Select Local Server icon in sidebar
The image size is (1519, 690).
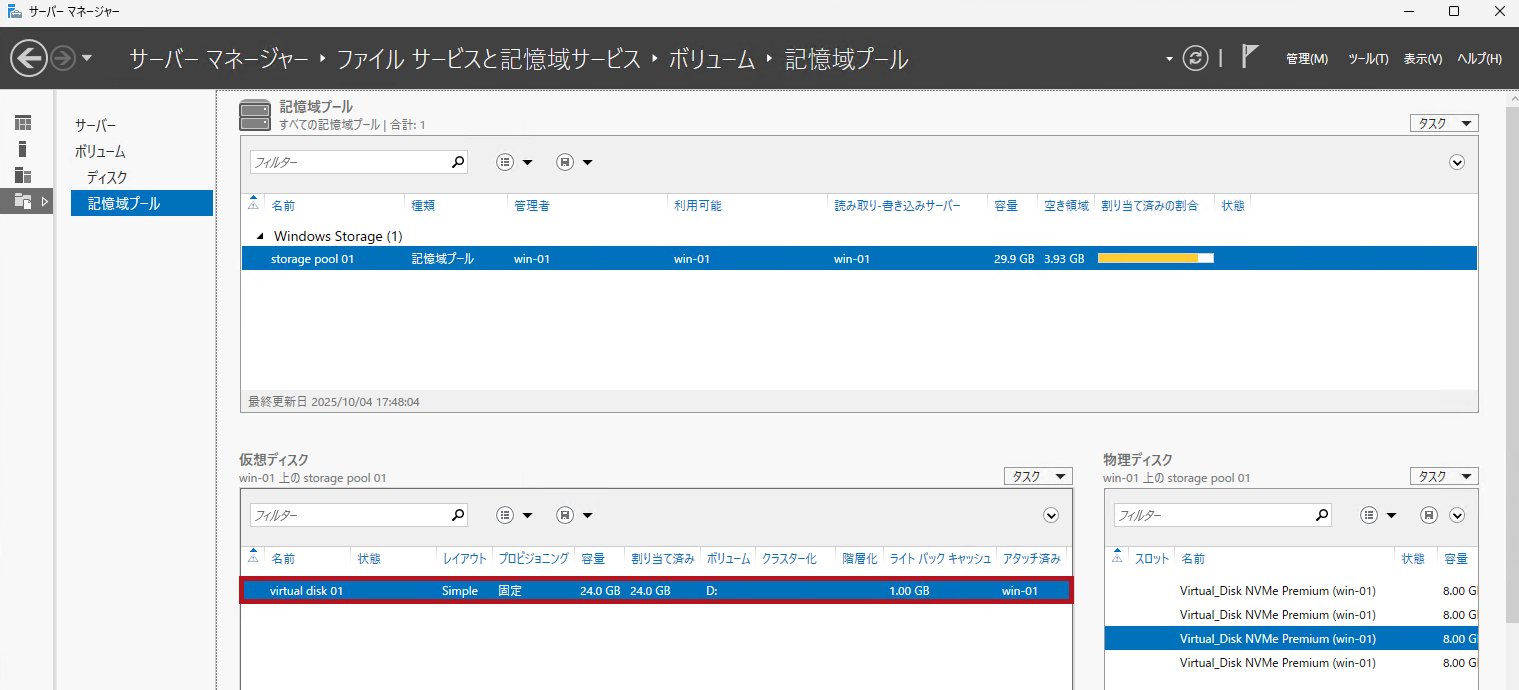click(x=23, y=149)
